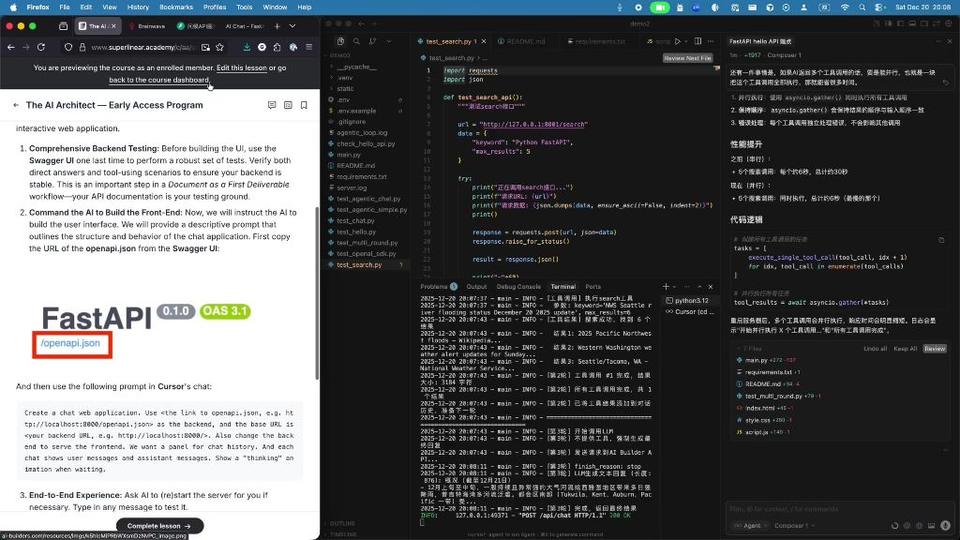Go back using the Firefox back arrow
The height and width of the screenshot is (540, 960).
point(11,47)
